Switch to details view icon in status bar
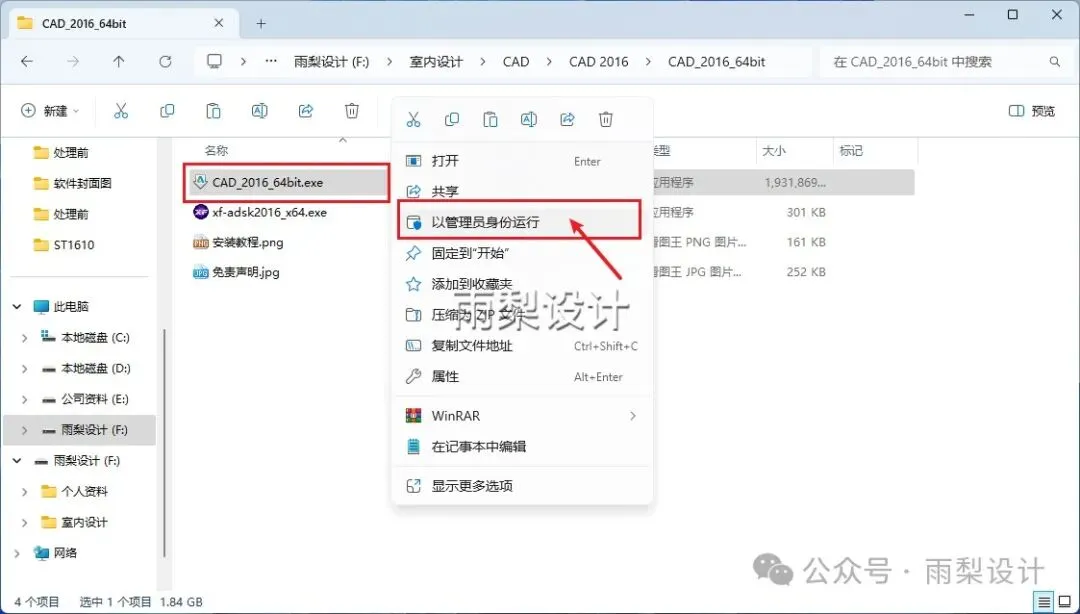The height and width of the screenshot is (614, 1080). point(1045,602)
